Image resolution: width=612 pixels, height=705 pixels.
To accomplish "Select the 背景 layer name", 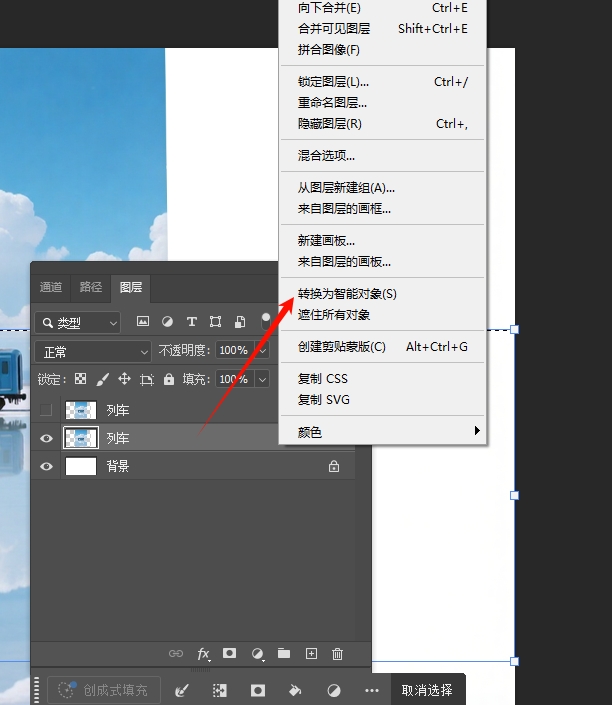I will point(118,466).
